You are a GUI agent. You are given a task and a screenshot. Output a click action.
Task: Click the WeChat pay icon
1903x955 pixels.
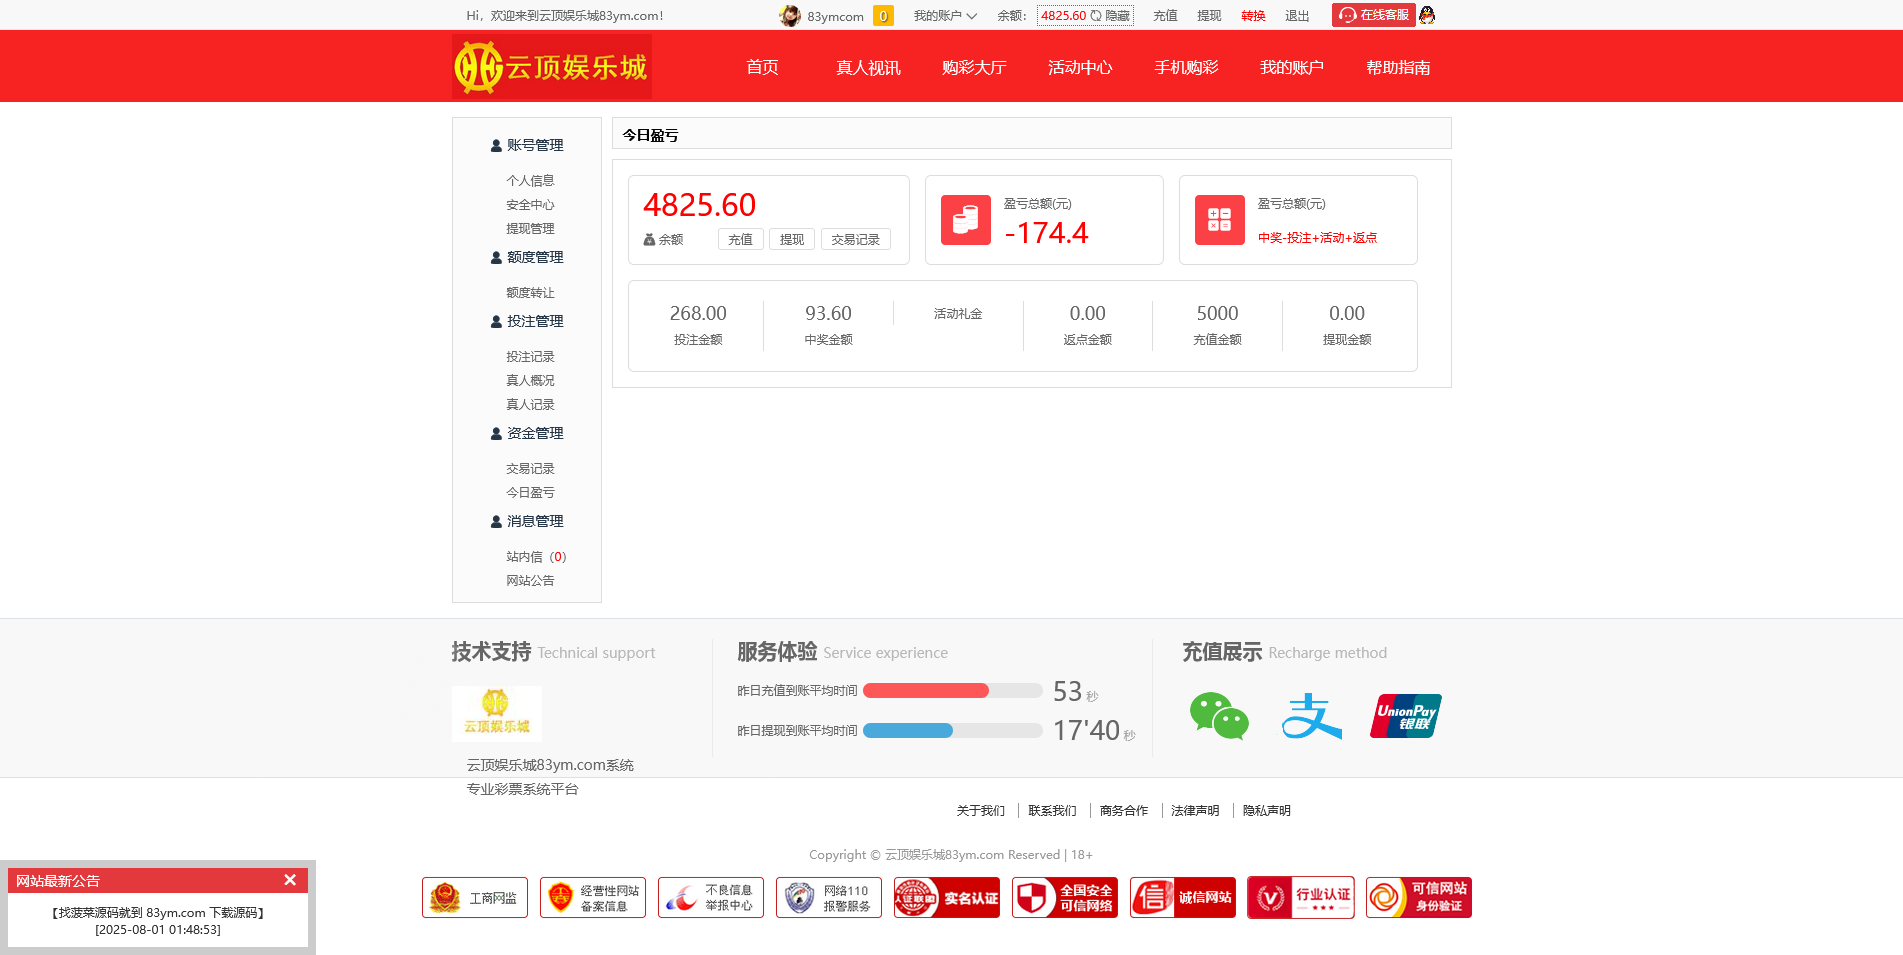pos(1218,716)
